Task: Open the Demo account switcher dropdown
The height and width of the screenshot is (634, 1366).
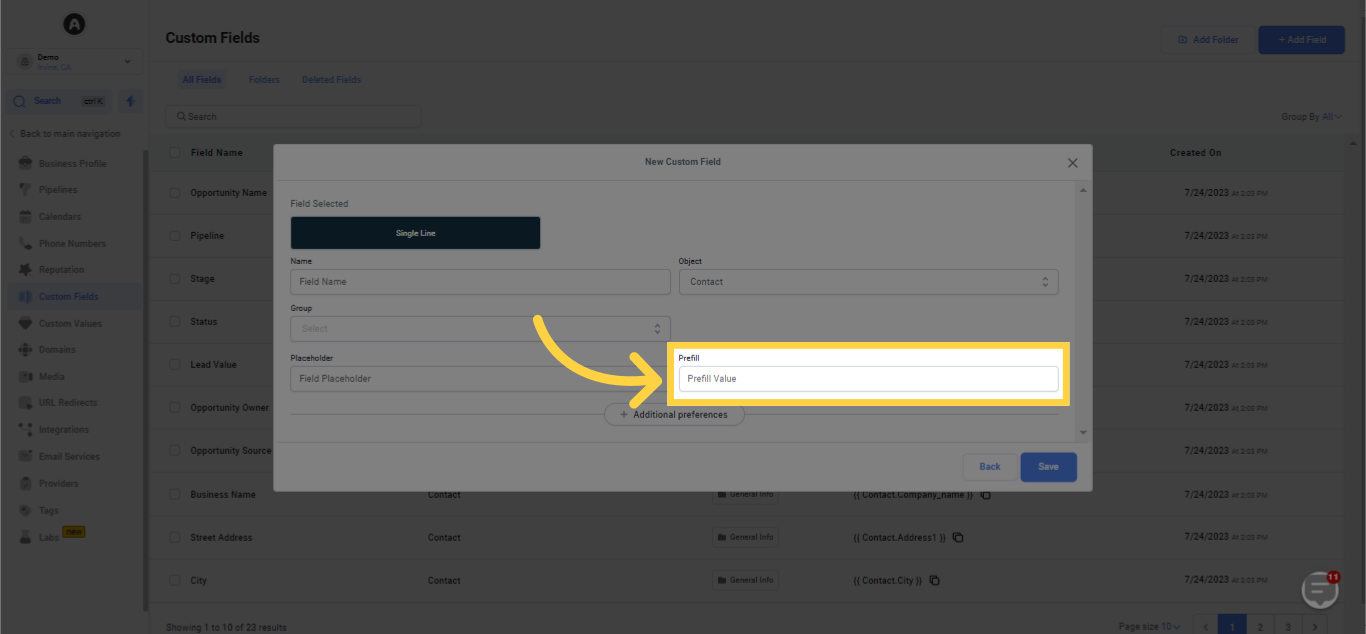Action: 75,62
